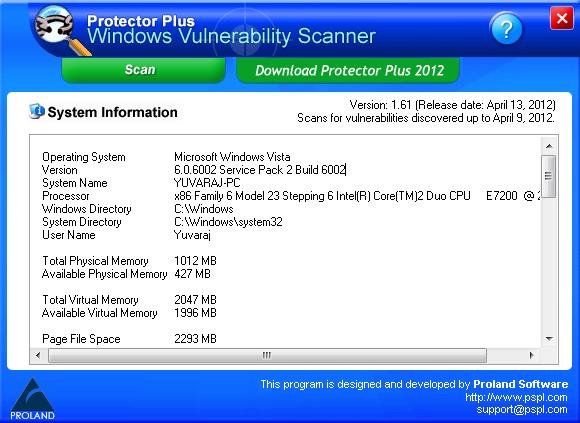Click the Protector Plus magnifier logo icon

point(59,30)
